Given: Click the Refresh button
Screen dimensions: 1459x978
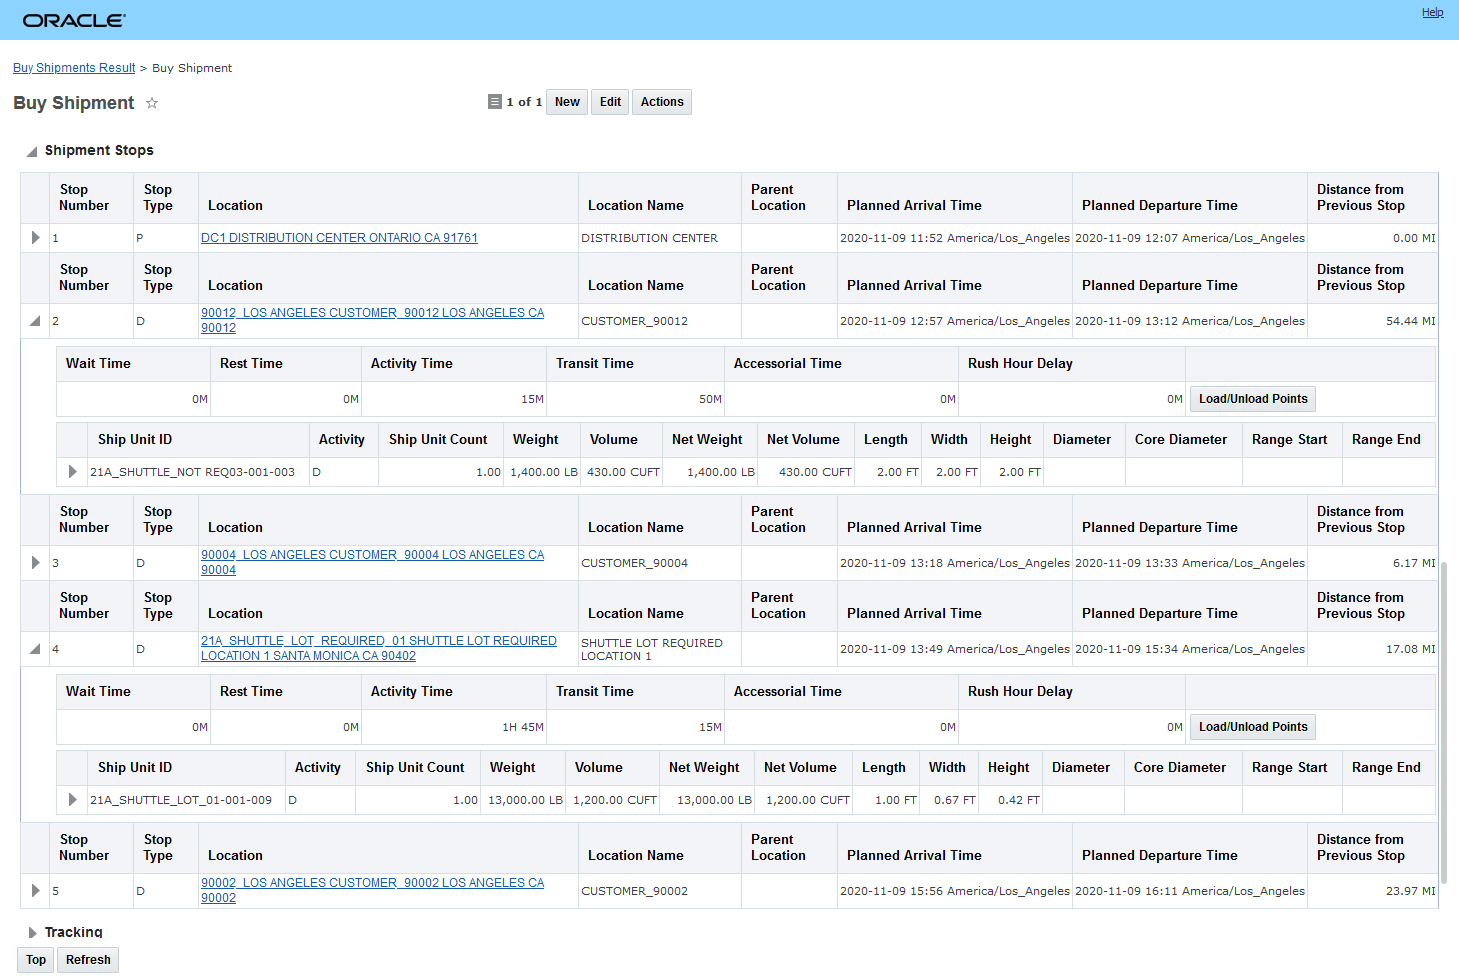Looking at the screenshot, I should coord(88,960).
